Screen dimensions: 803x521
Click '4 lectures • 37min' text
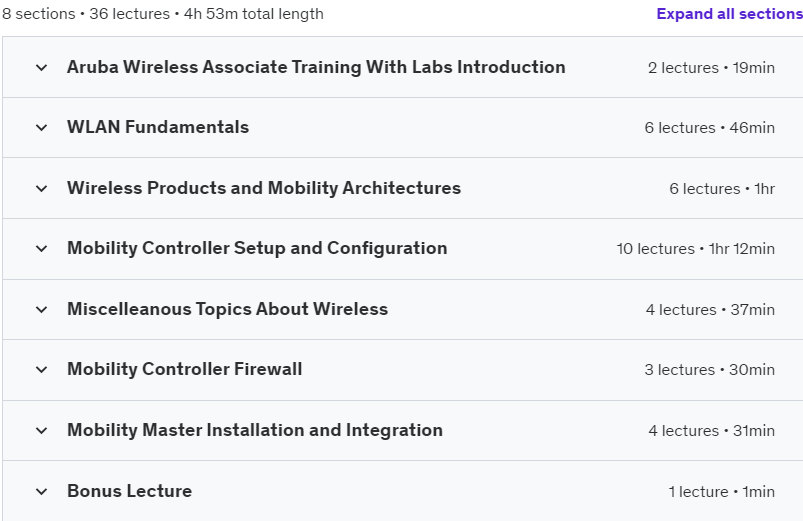point(710,309)
